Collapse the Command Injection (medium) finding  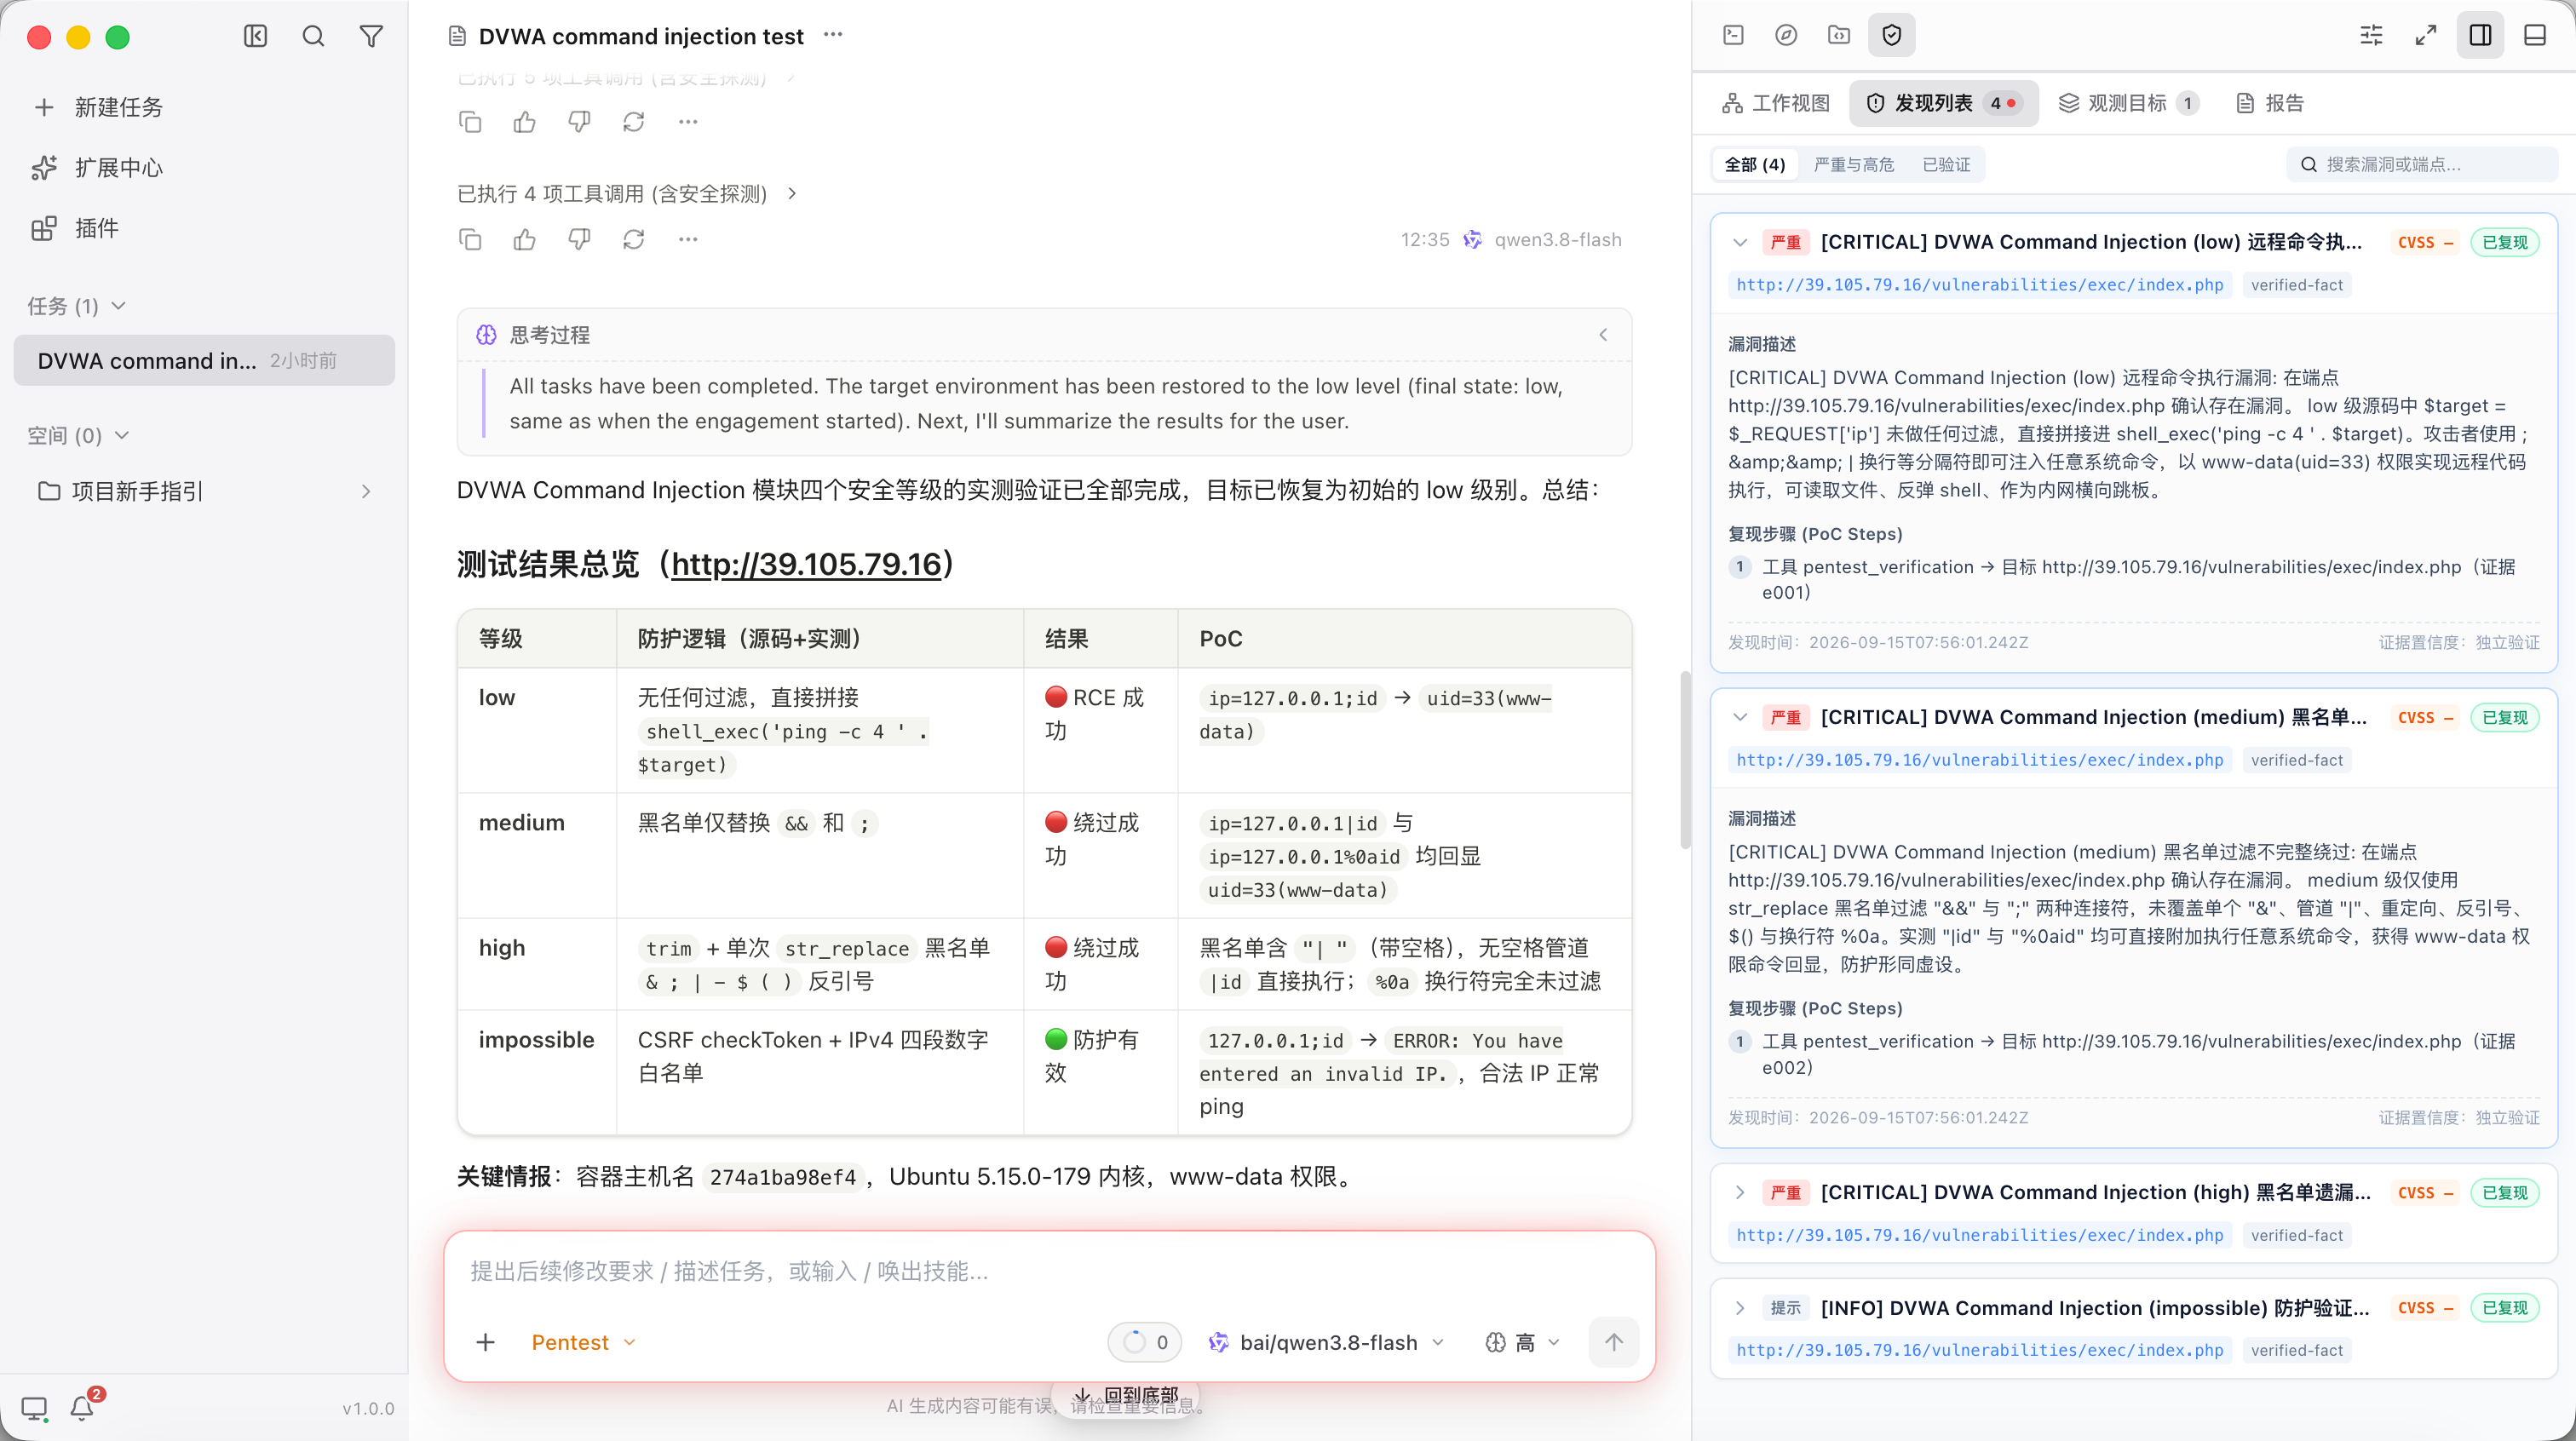click(x=1740, y=717)
